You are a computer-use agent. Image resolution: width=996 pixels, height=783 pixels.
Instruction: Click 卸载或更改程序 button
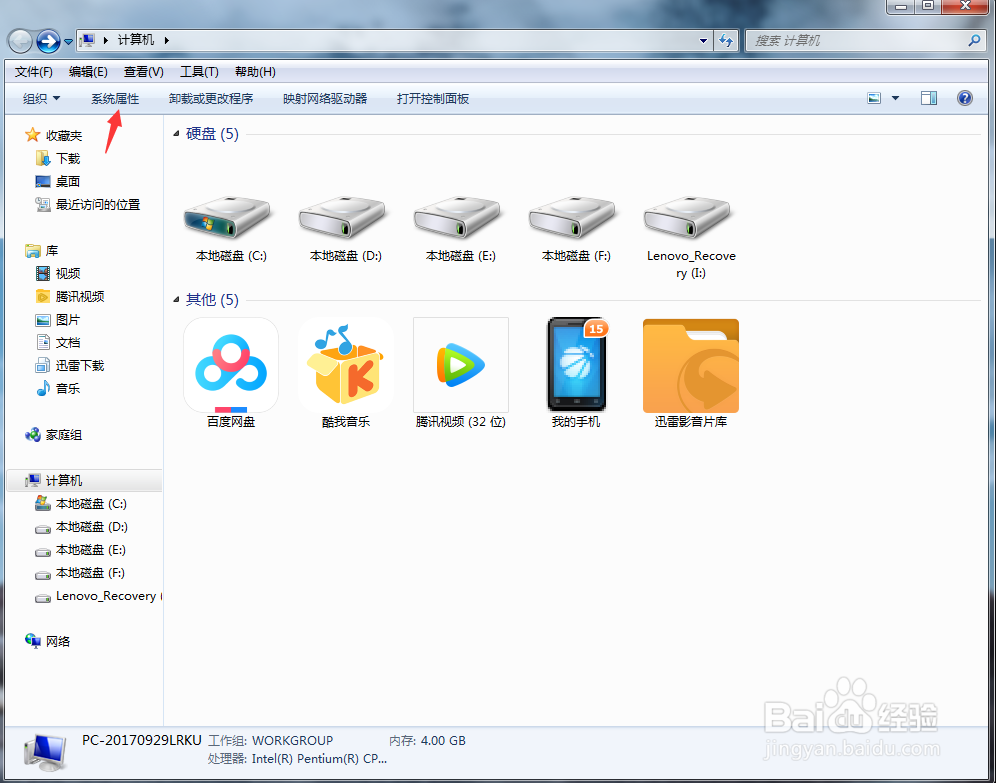[211, 98]
